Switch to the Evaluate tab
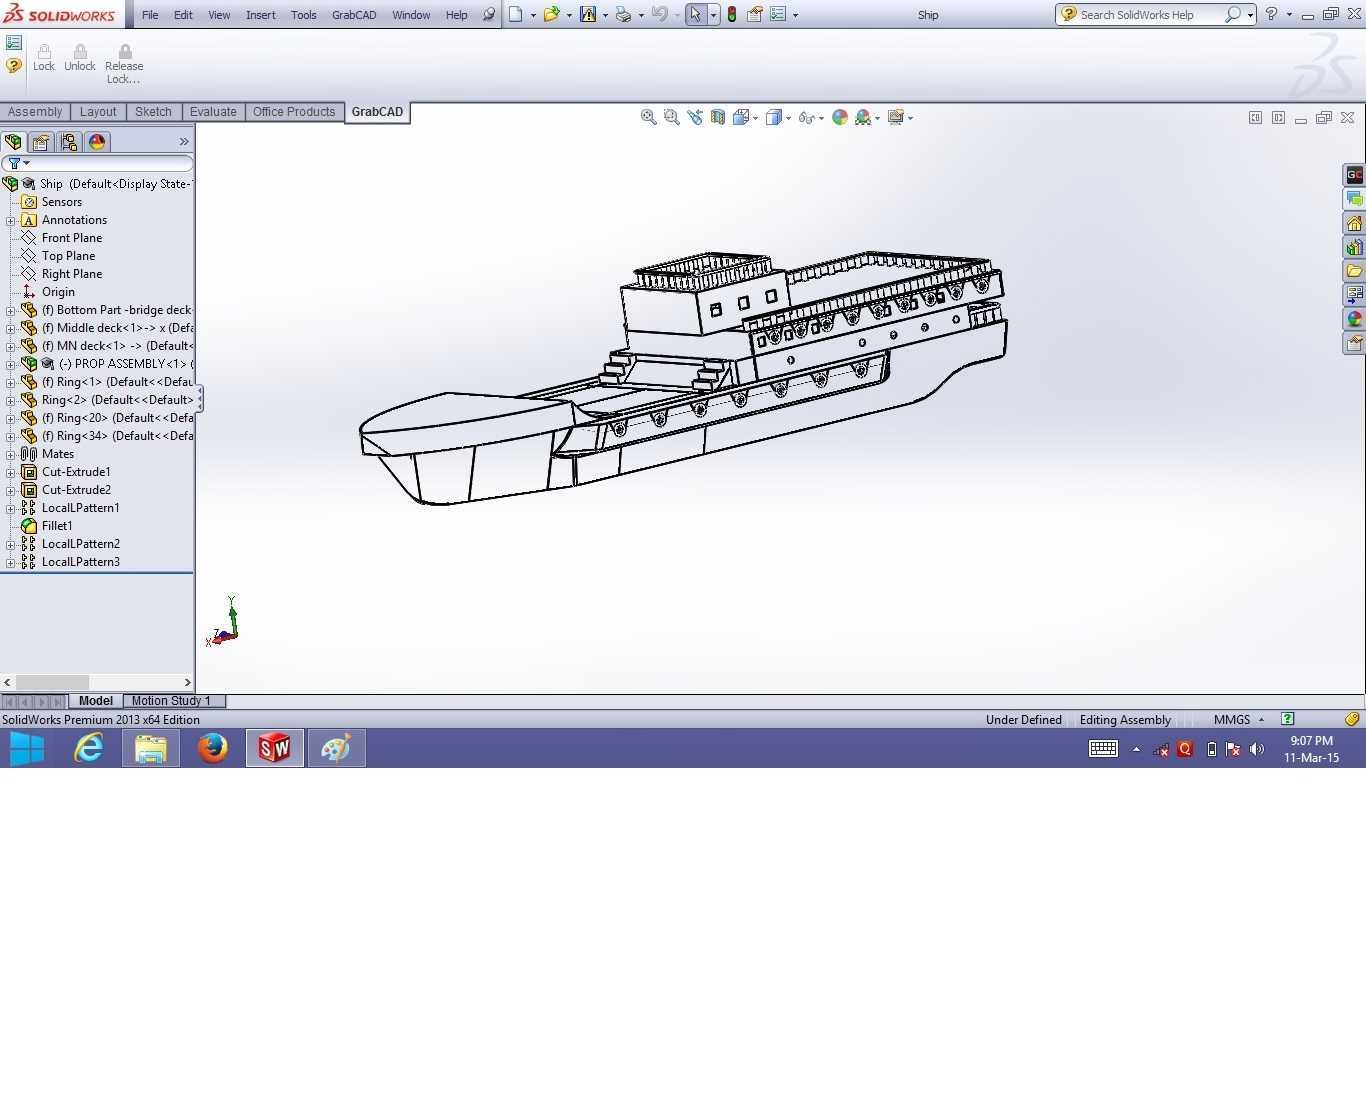 pos(213,112)
